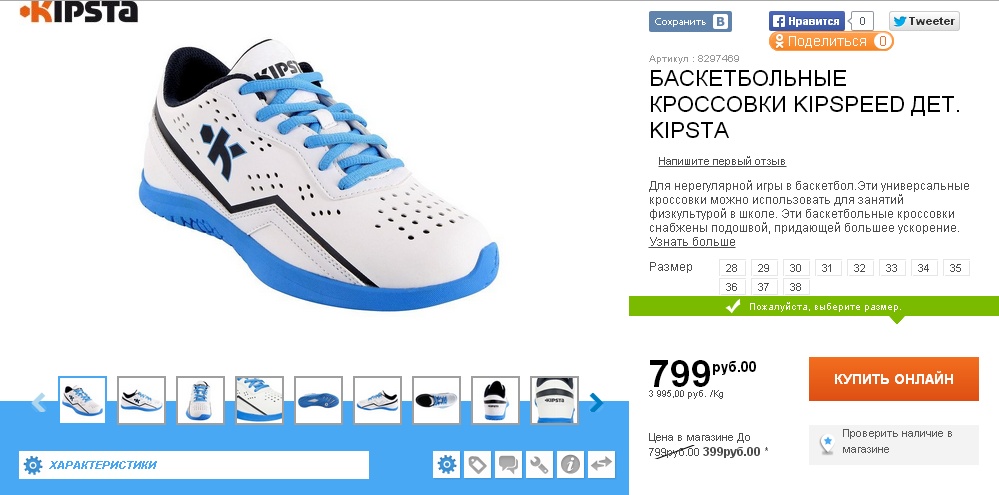Click the info circle icon
This screenshot has height=495, width=999.
click(570, 464)
